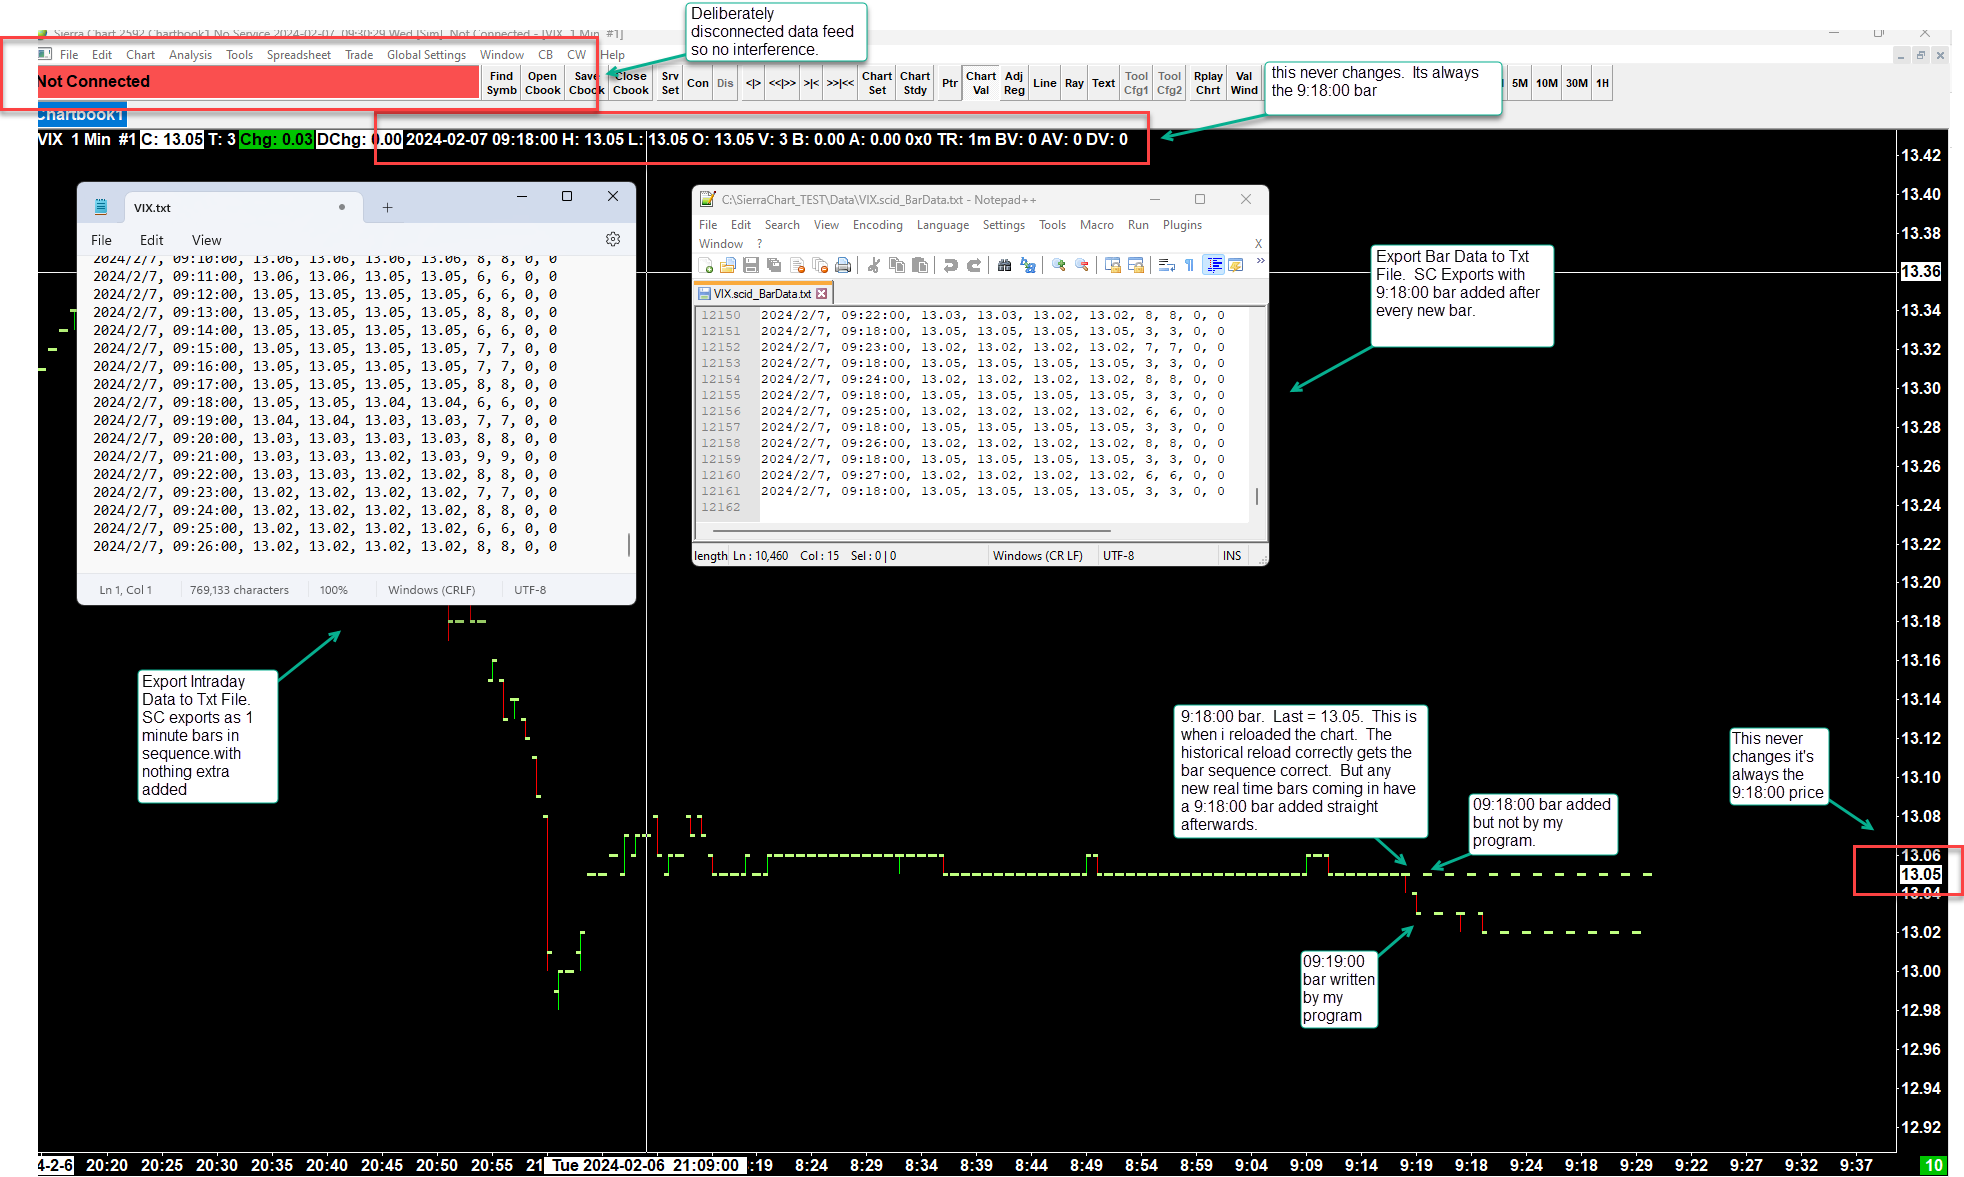
Task: Open the 100% zoom level selector in Notepad
Action: pos(333,590)
